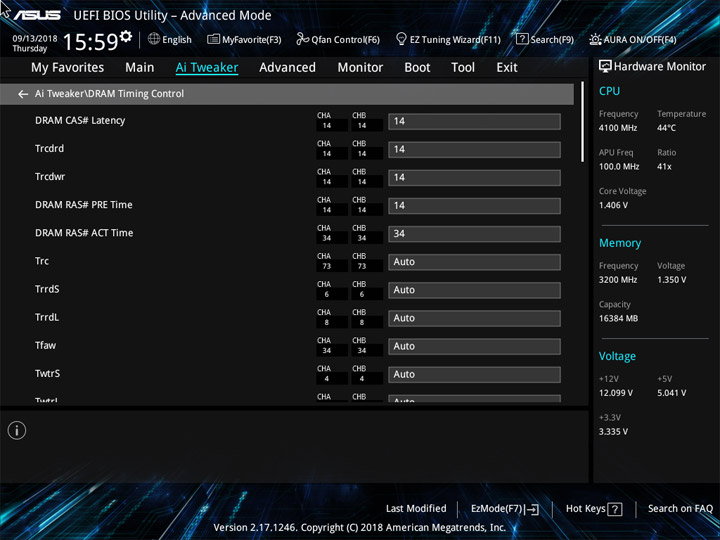Click the globe language icon
The height and width of the screenshot is (540, 720).
coord(154,39)
